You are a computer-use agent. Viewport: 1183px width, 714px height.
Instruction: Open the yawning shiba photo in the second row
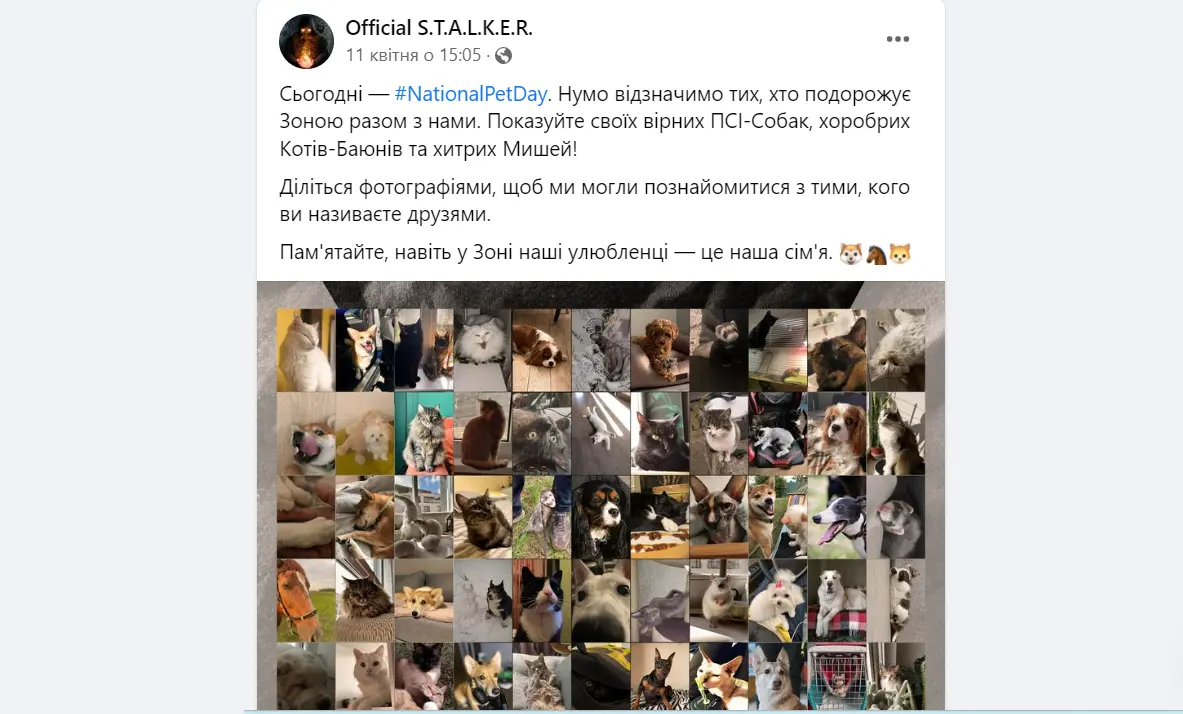(306, 434)
